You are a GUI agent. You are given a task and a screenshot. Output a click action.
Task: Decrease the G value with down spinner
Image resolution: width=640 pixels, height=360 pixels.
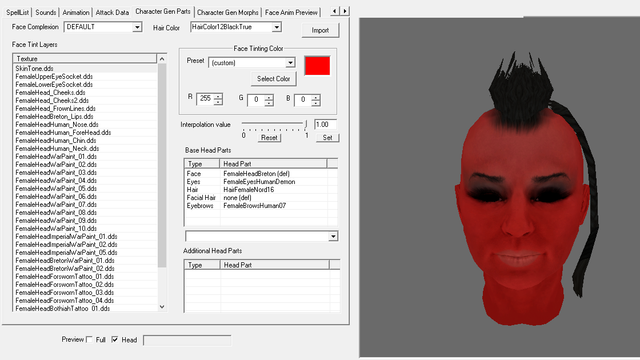[269, 103]
